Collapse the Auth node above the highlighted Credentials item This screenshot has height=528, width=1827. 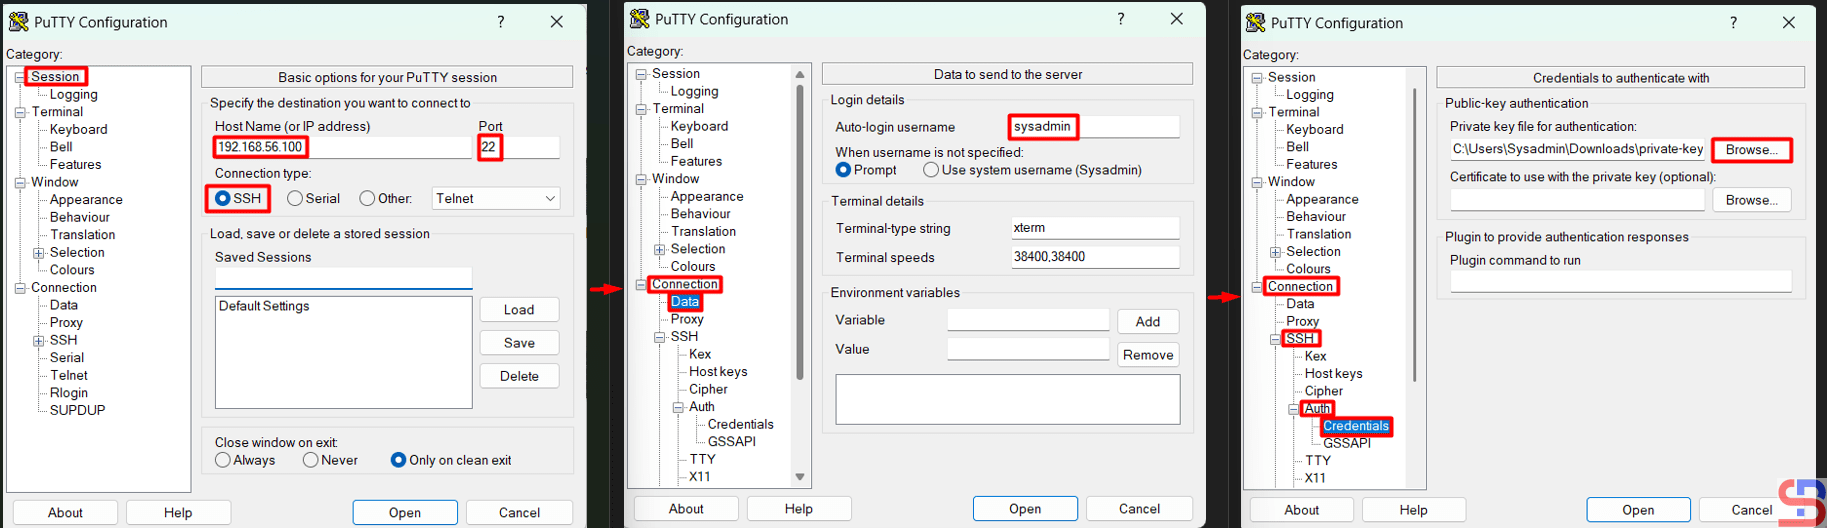1293,409
